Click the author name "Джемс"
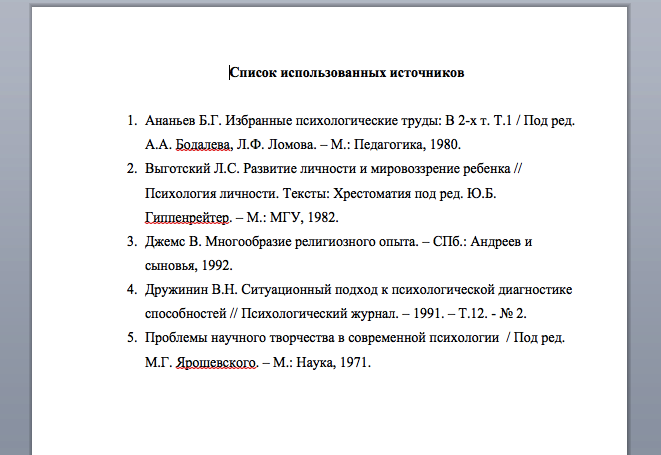The image size is (661, 455). point(166,242)
